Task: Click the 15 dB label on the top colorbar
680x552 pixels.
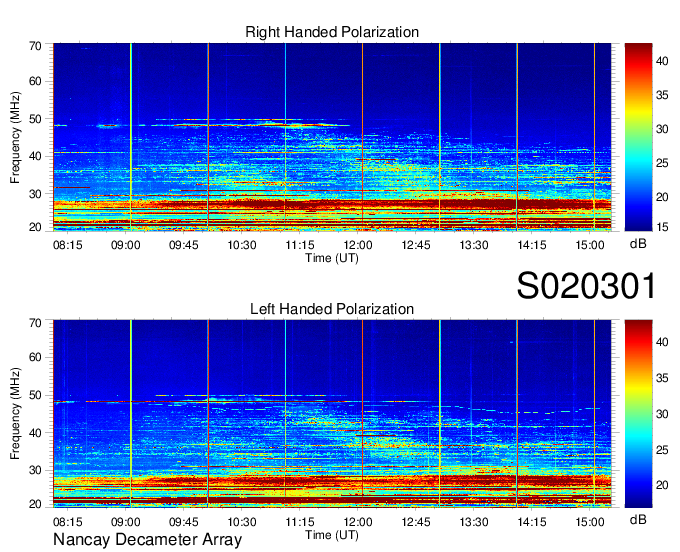Action: pyautogui.click(x=662, y=226)
